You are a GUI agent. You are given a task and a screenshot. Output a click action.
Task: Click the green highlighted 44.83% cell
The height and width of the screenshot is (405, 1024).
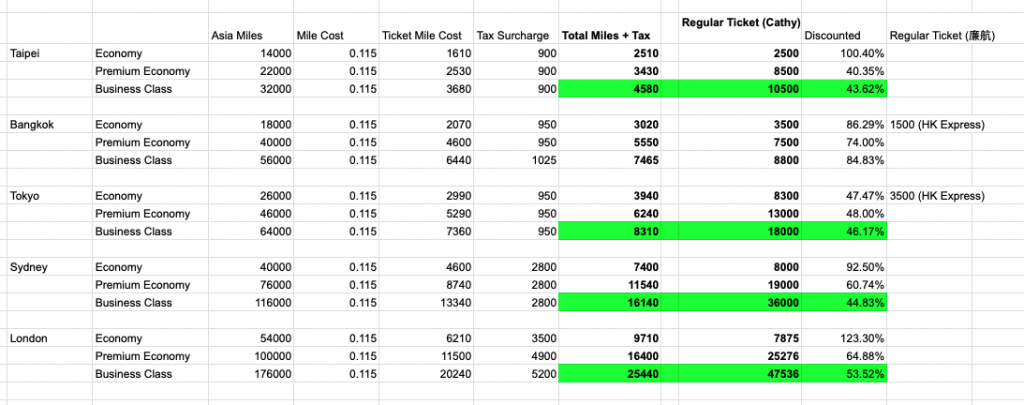[844, 303]
